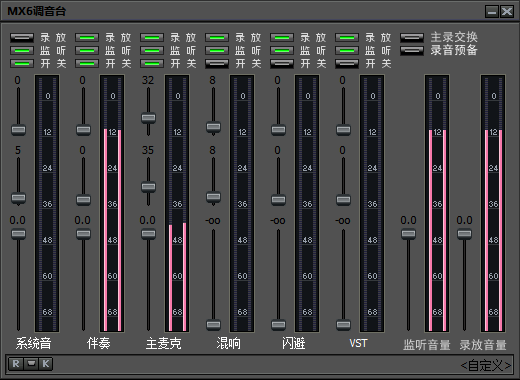The image size is (520, 380).
Task: Click the 混响 volume fader at -oo
Action: pos(213,324)
